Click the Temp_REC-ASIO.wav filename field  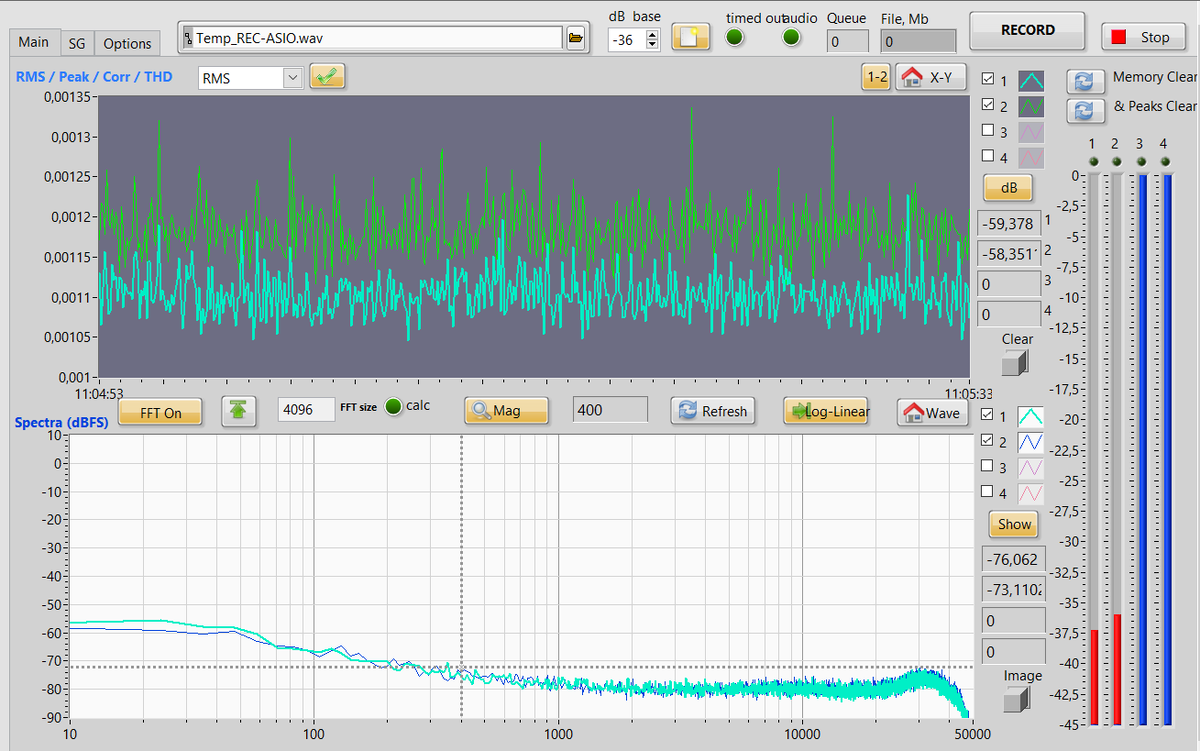click(x=372, y=38)
